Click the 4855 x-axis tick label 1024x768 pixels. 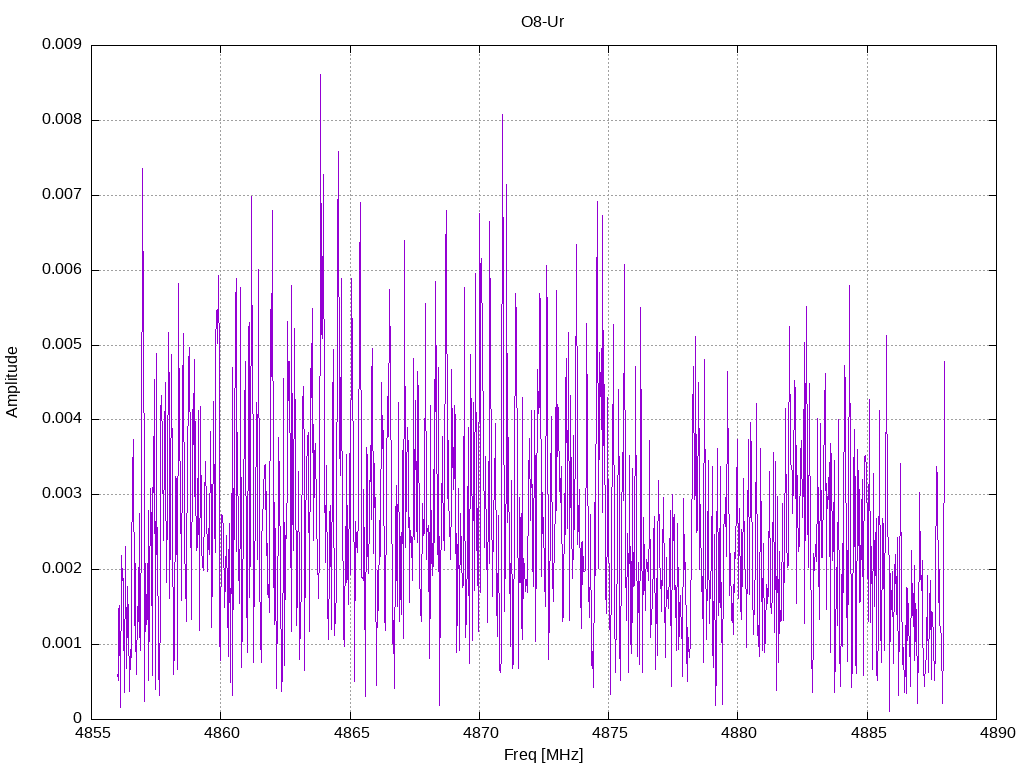91,733
